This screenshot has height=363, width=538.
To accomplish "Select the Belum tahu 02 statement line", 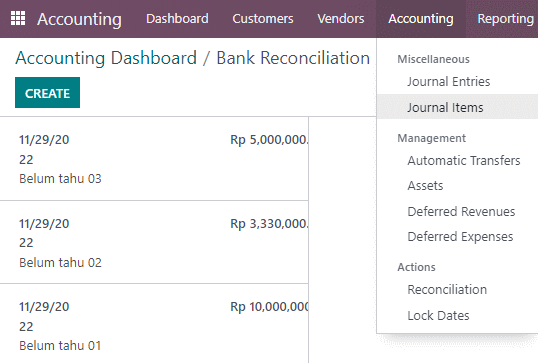I will [154, 242].
